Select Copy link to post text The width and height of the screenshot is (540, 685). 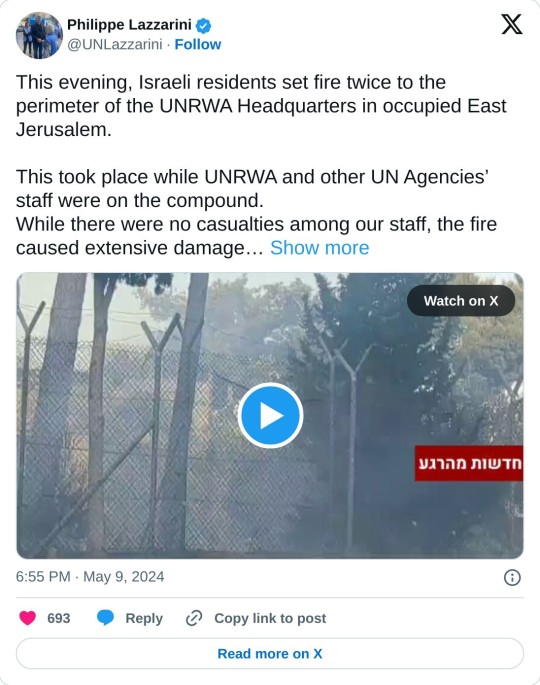(270, 618)
